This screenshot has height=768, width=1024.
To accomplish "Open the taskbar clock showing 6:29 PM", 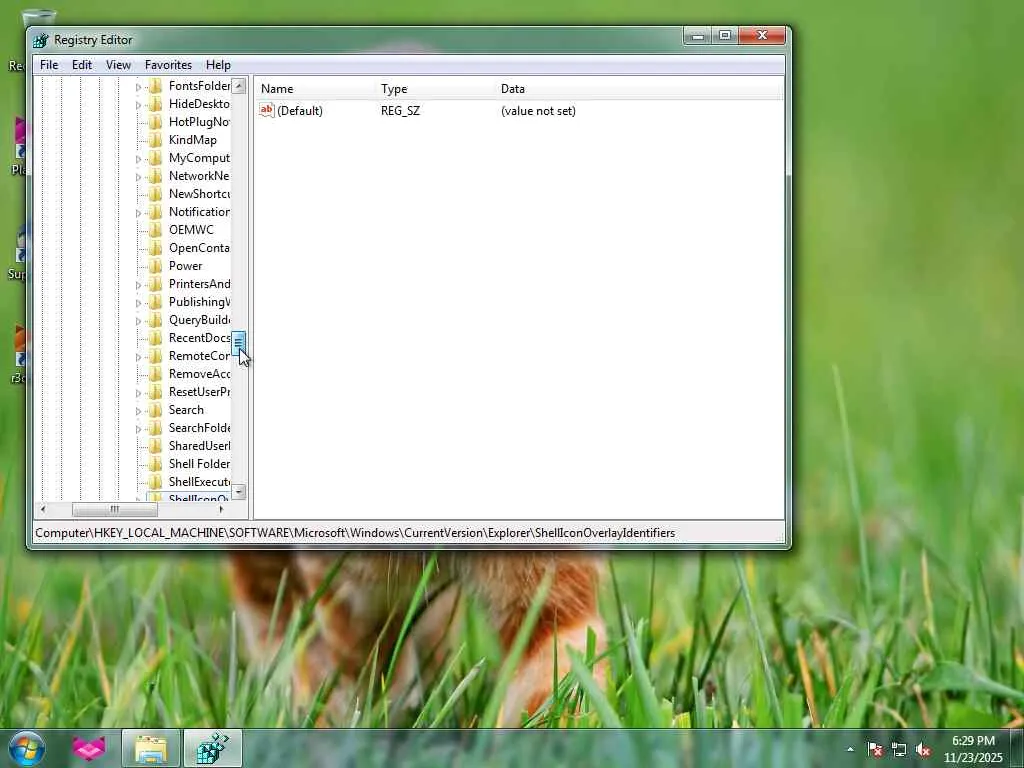I will point(973,749).
